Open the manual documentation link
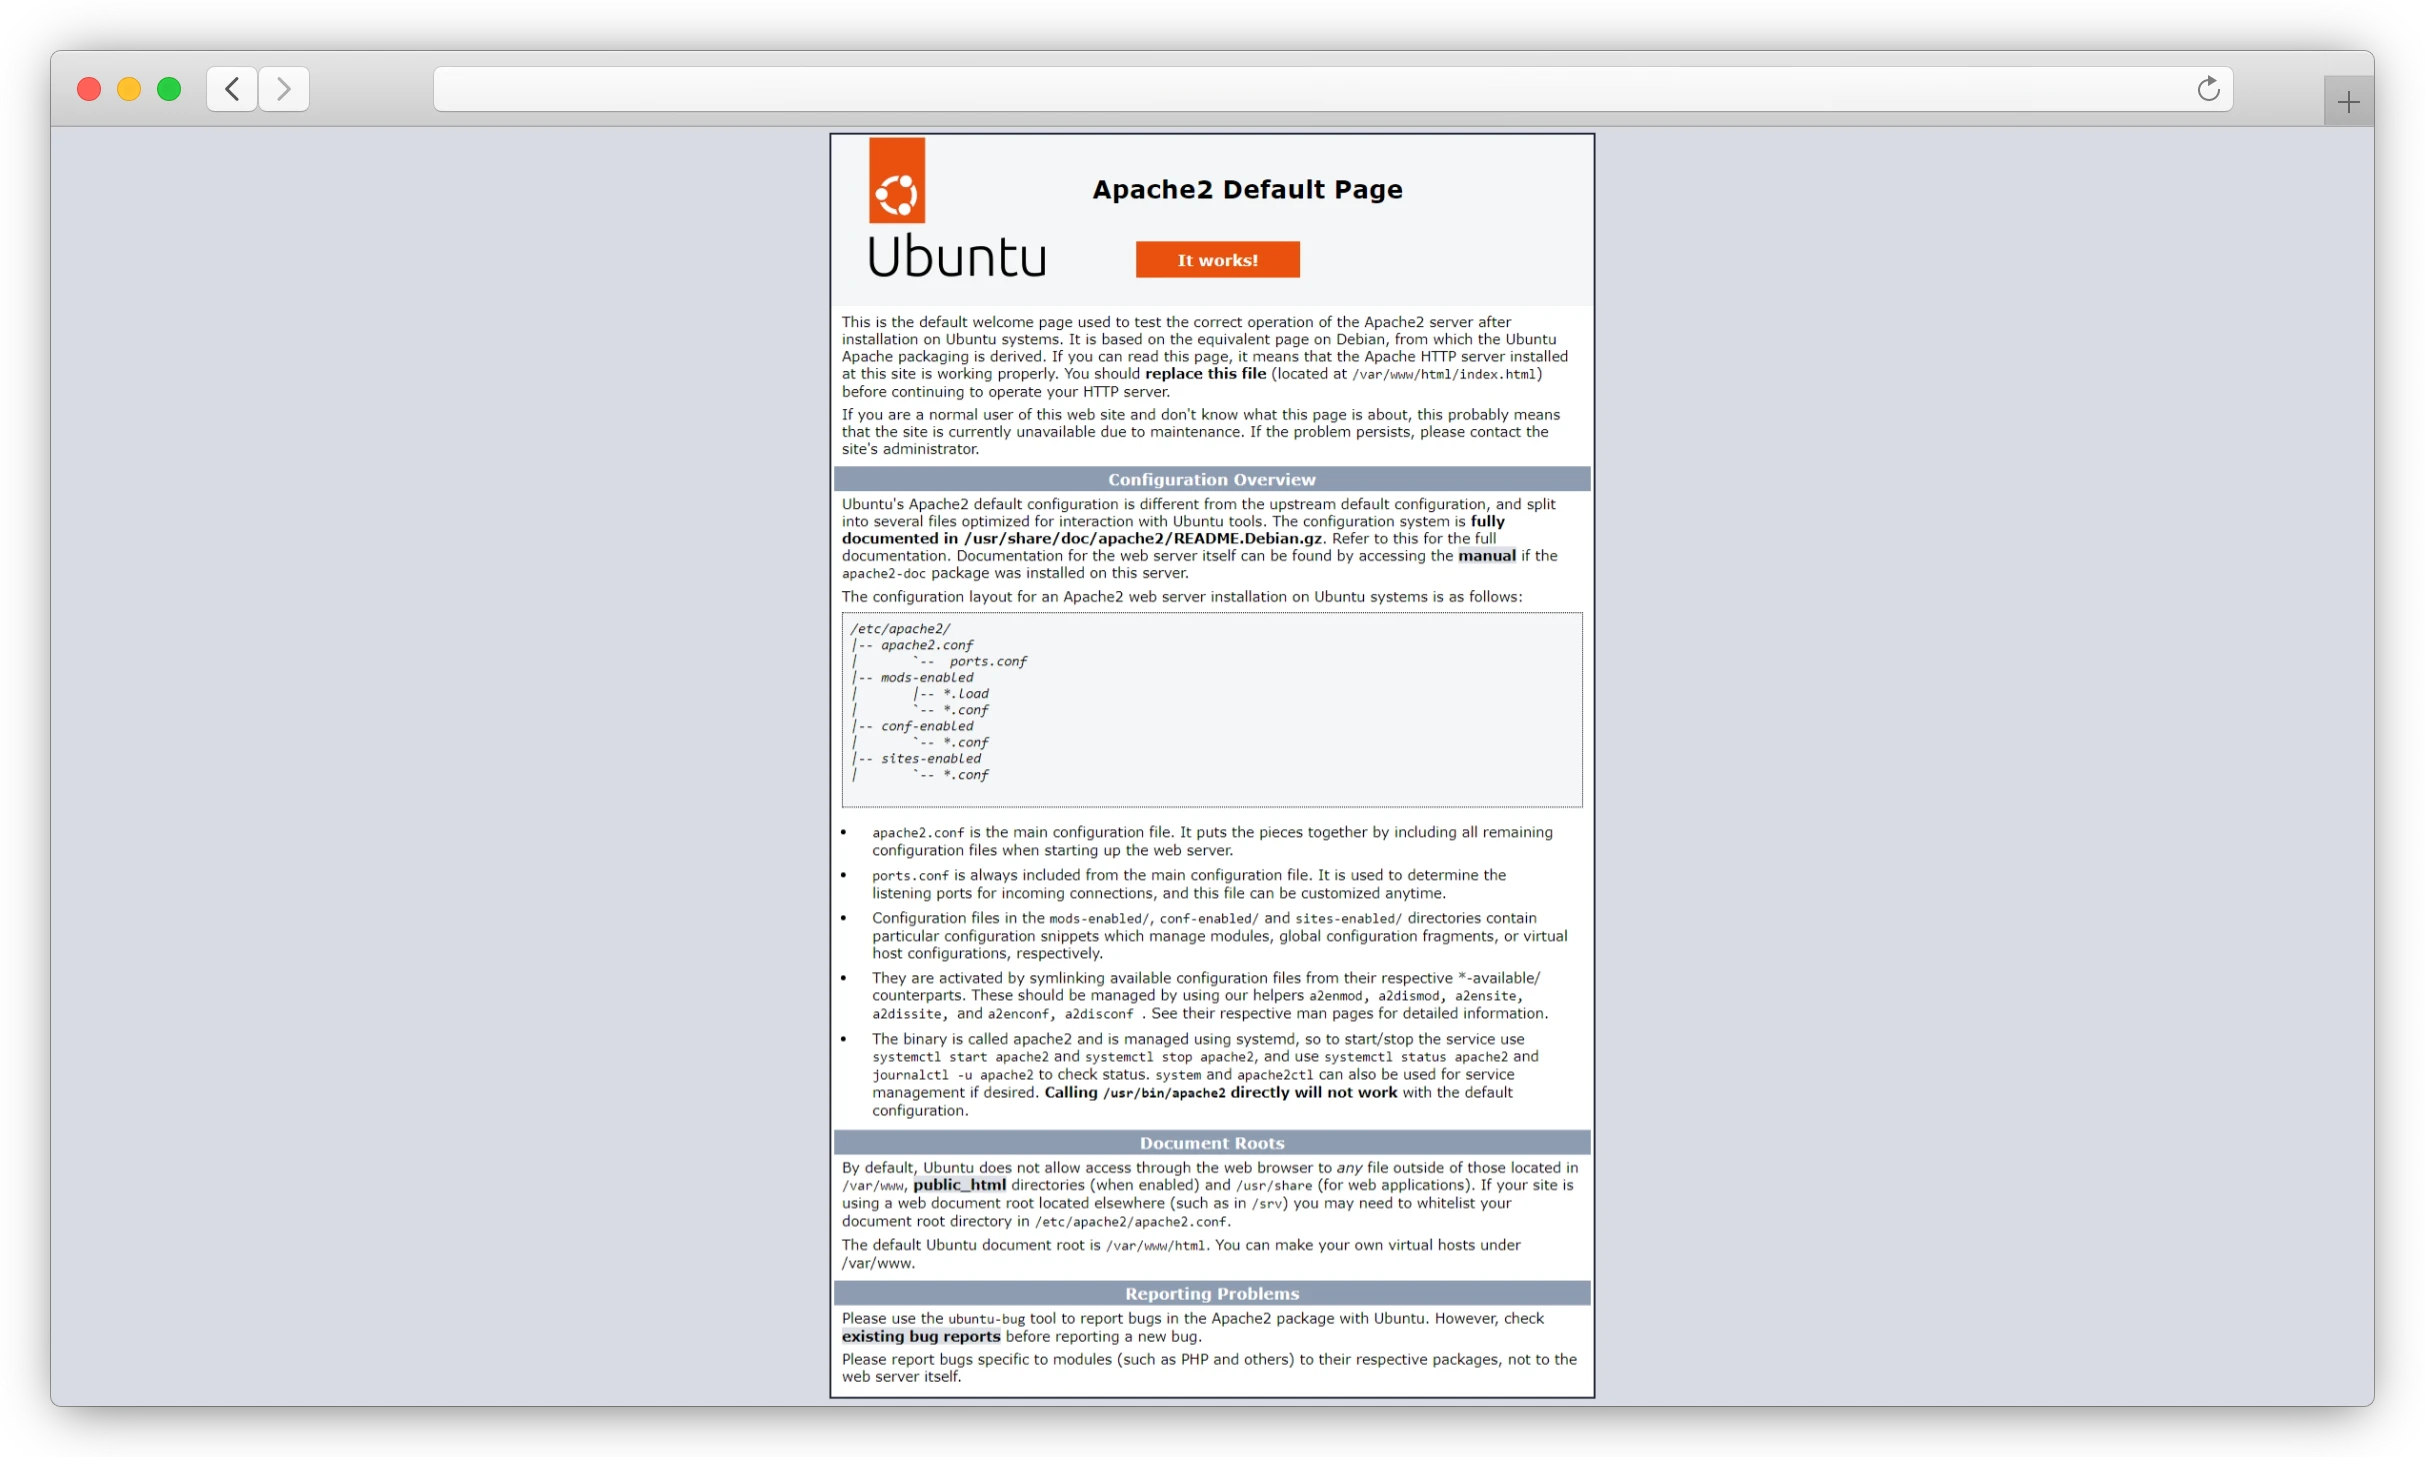 tap(1486, 556)
